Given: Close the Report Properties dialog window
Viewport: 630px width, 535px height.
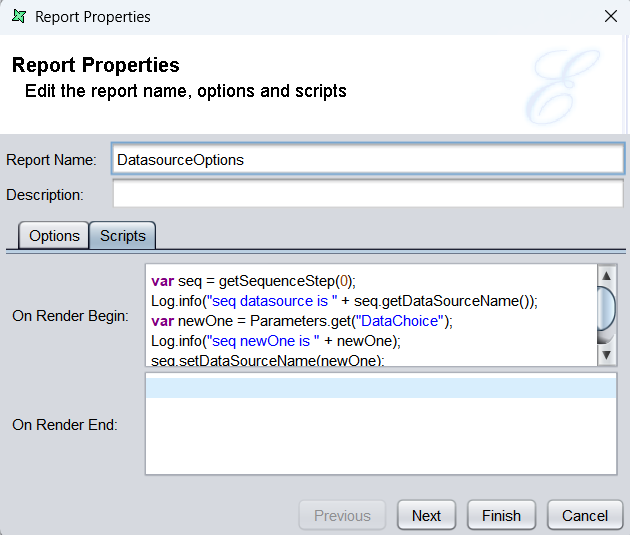Looking at the screenshot, I should click(x=611, y=16).
